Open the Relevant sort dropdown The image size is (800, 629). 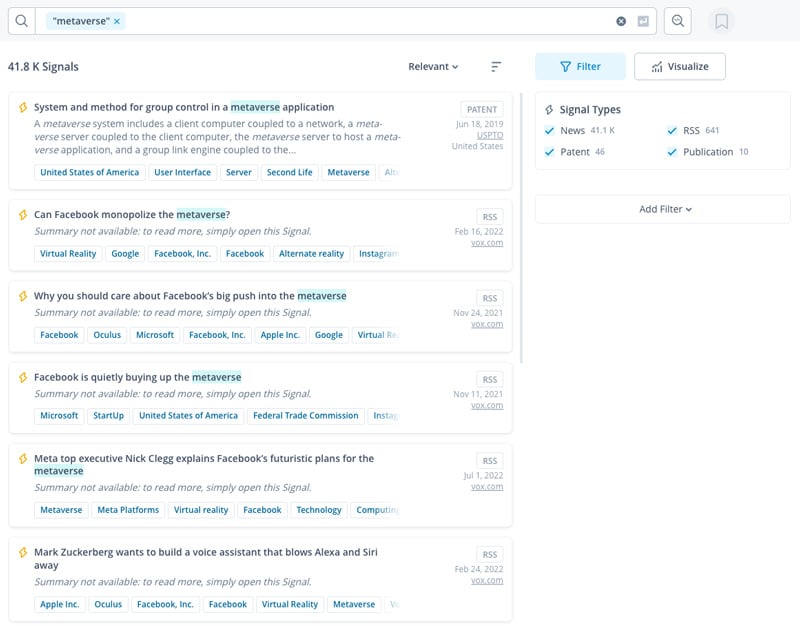point(433,67)
